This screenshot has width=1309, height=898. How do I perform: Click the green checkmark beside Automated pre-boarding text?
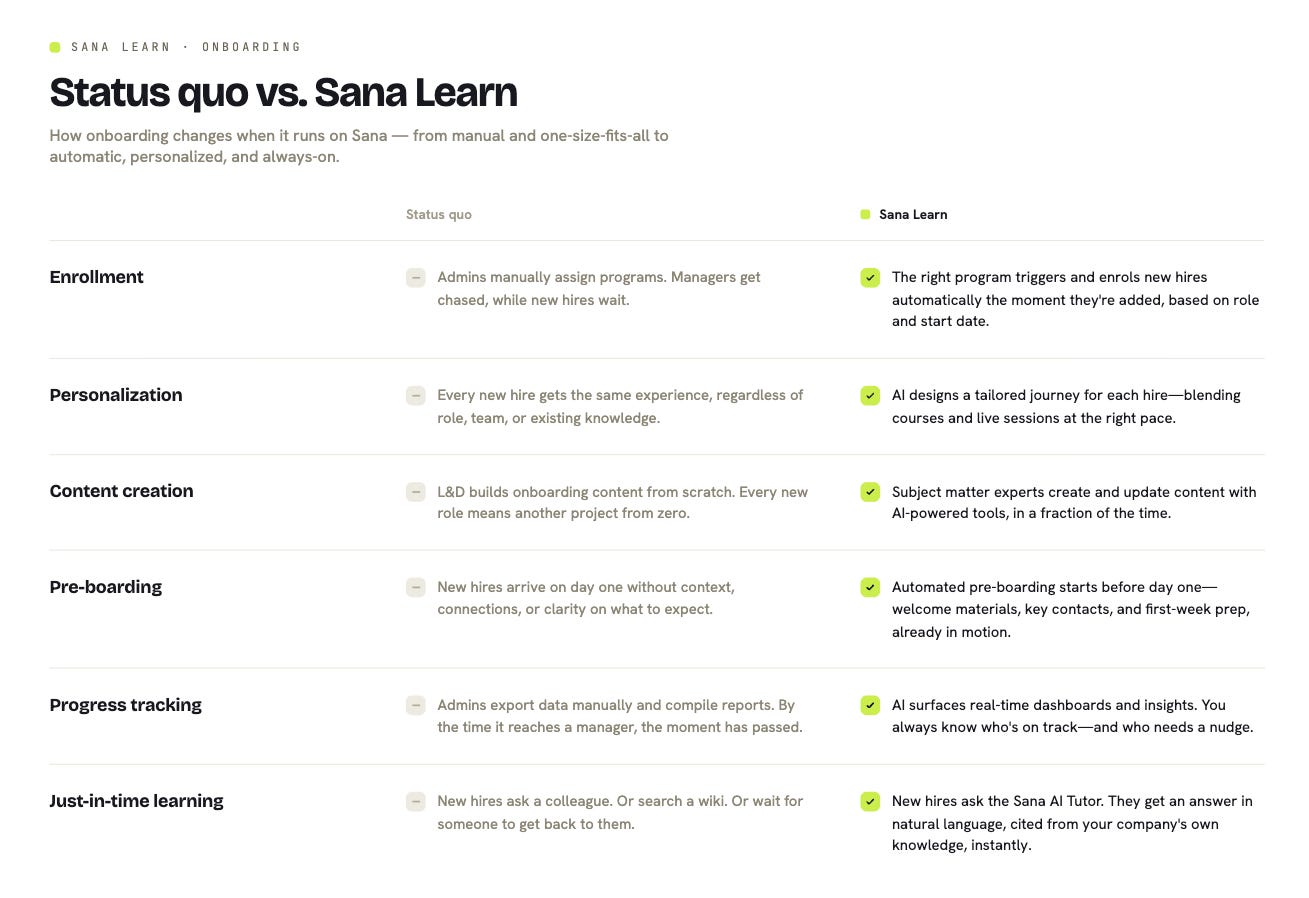click(870, 587)
